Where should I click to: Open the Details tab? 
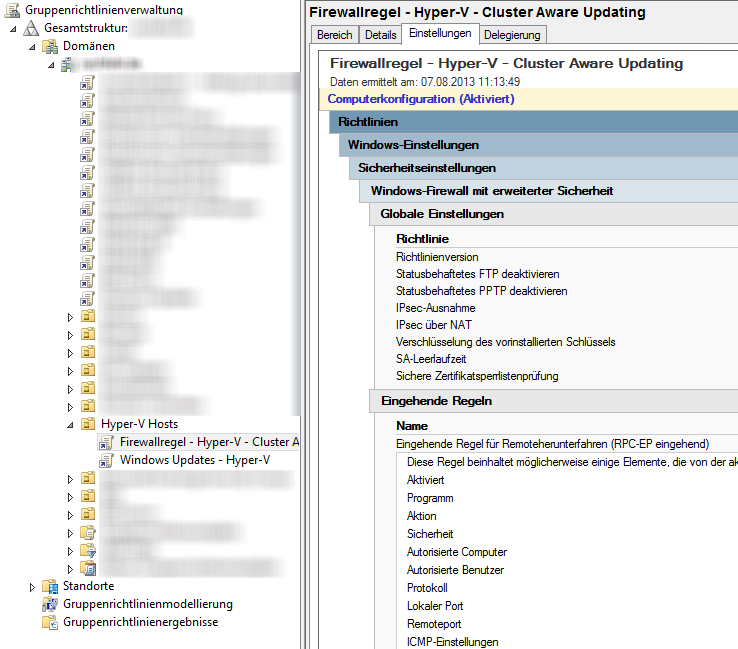[381, 35]
